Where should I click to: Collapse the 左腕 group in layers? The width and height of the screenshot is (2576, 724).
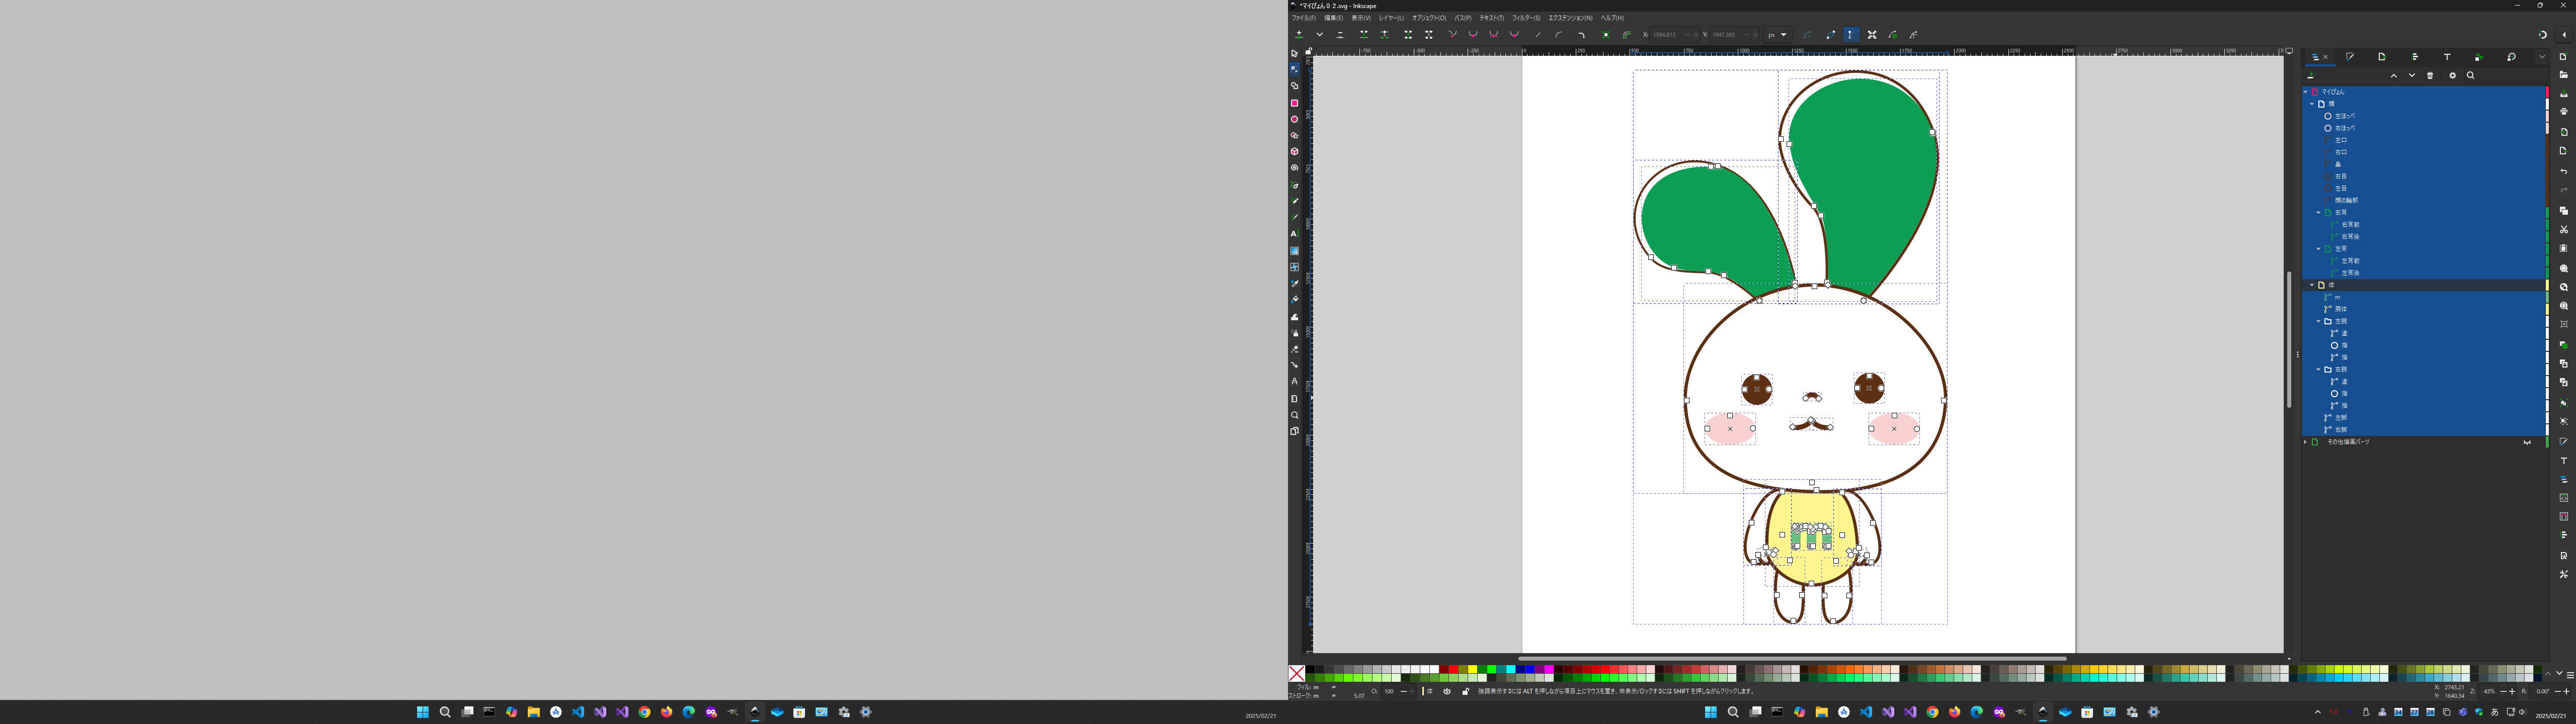(2318, 322)
